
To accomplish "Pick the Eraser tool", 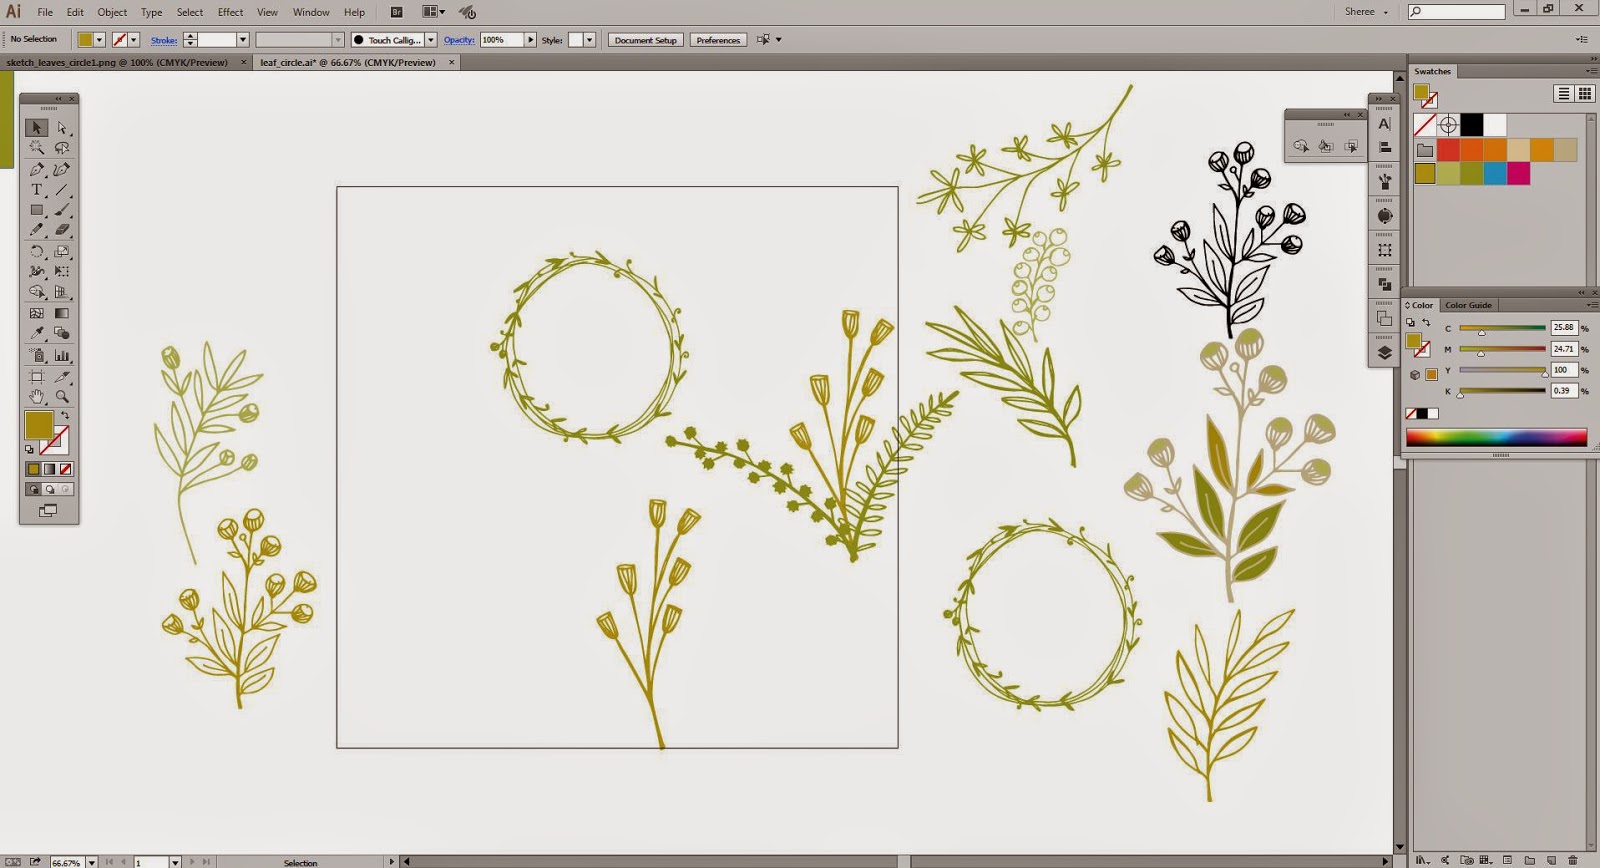I will coord(62,230).
